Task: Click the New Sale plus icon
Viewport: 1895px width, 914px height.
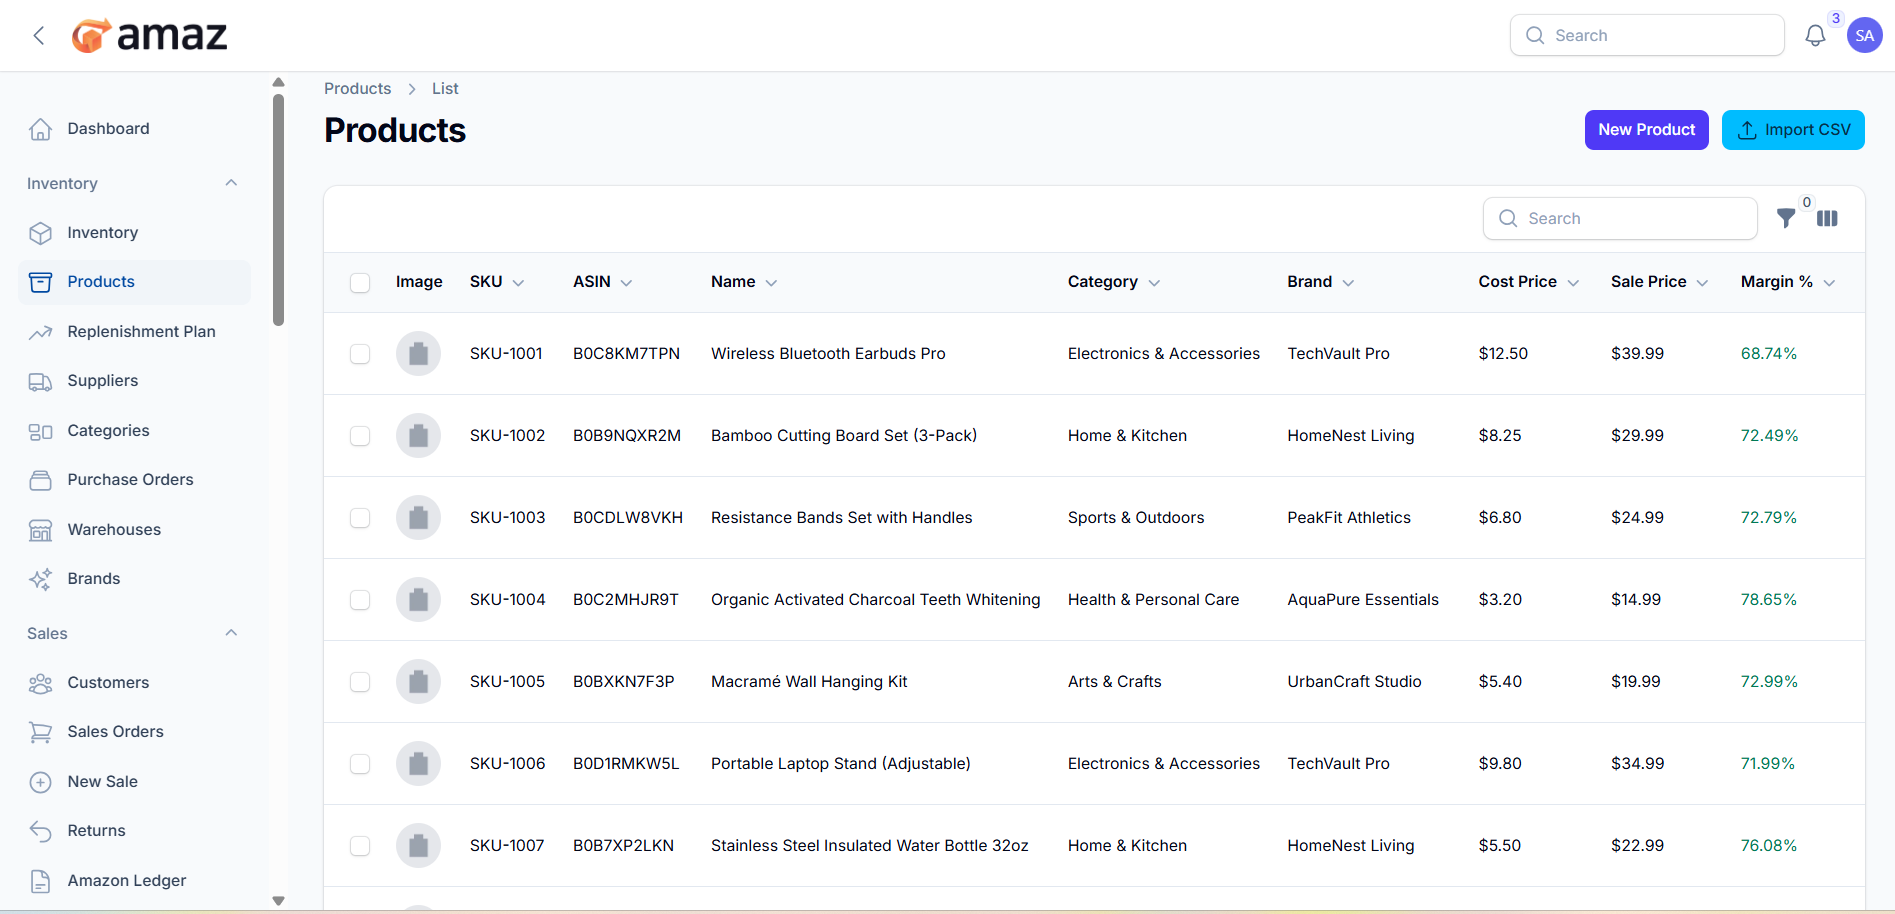Action: click(40, 782)
